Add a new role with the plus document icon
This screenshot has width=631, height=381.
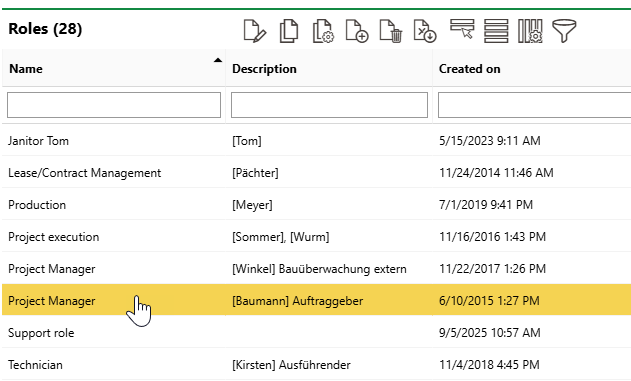click(357, 31)
